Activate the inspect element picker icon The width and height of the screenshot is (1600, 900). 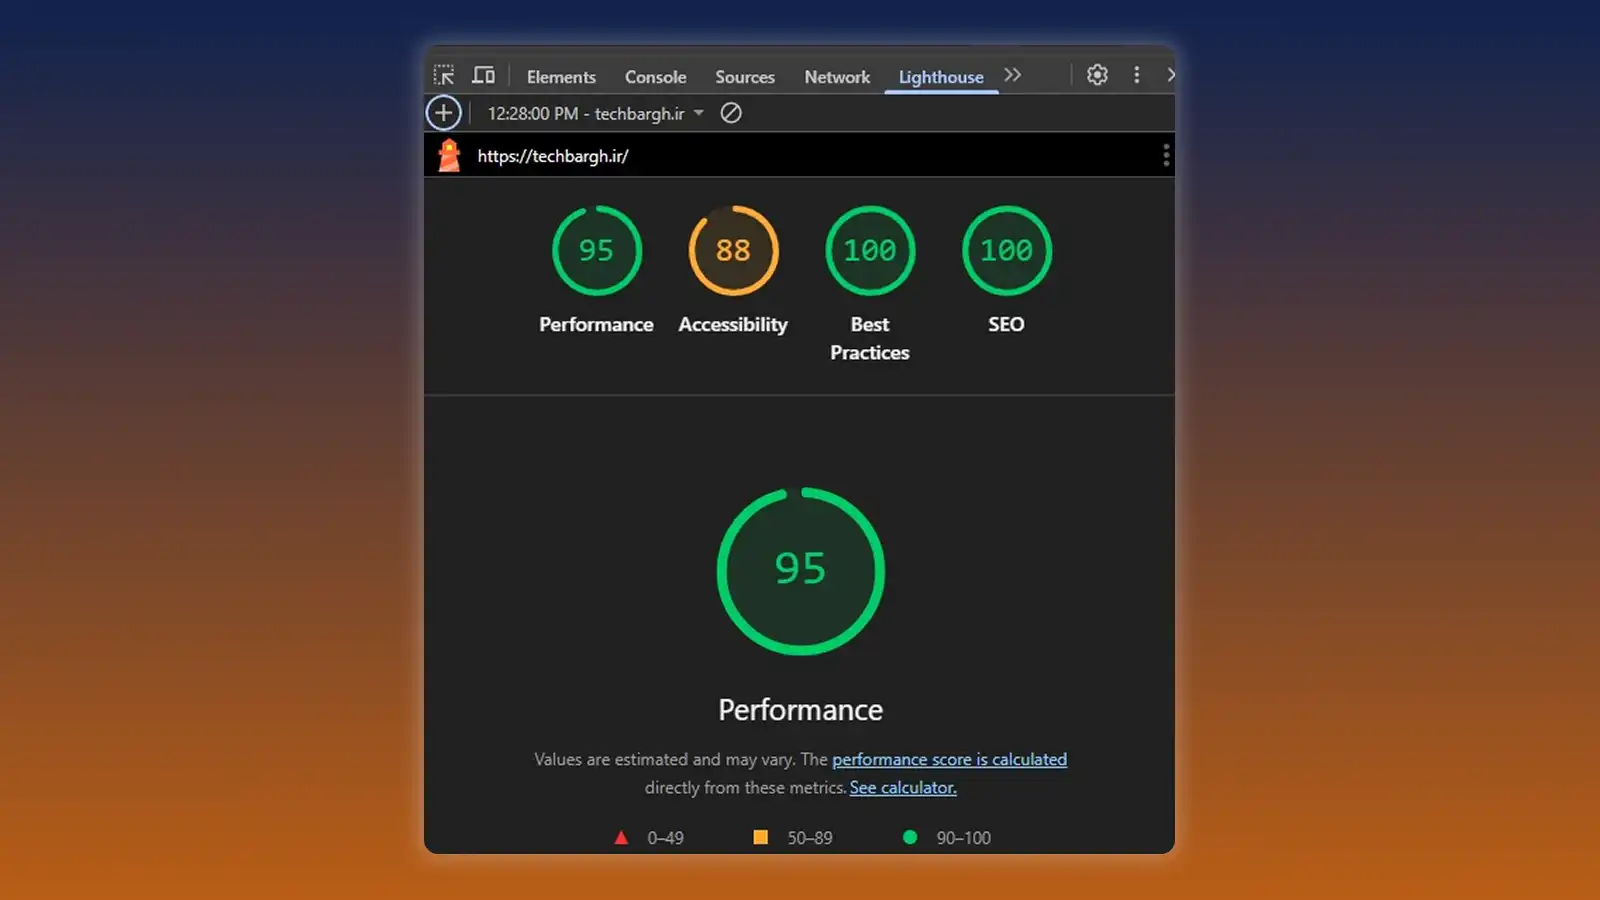(x=444, y=76)
